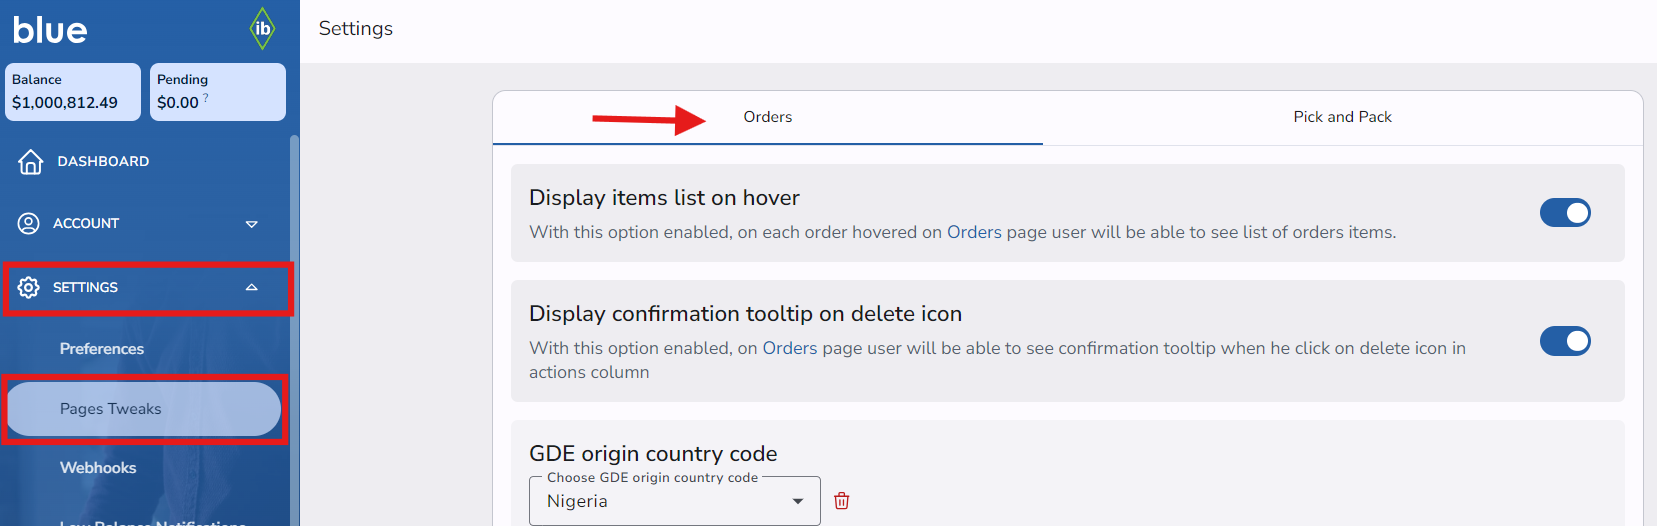Toggle off delete icon confirmation tooltip

tap(1564, 341)
